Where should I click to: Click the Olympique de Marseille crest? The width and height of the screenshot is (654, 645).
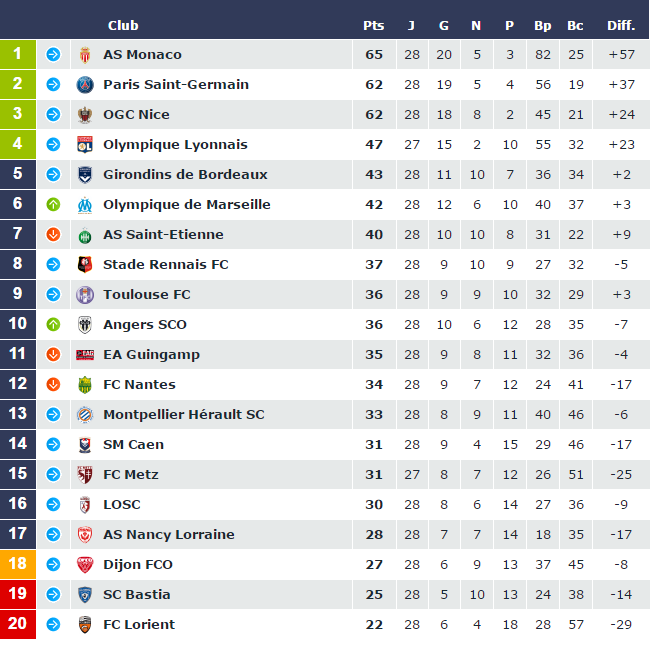tap(85, 205)
